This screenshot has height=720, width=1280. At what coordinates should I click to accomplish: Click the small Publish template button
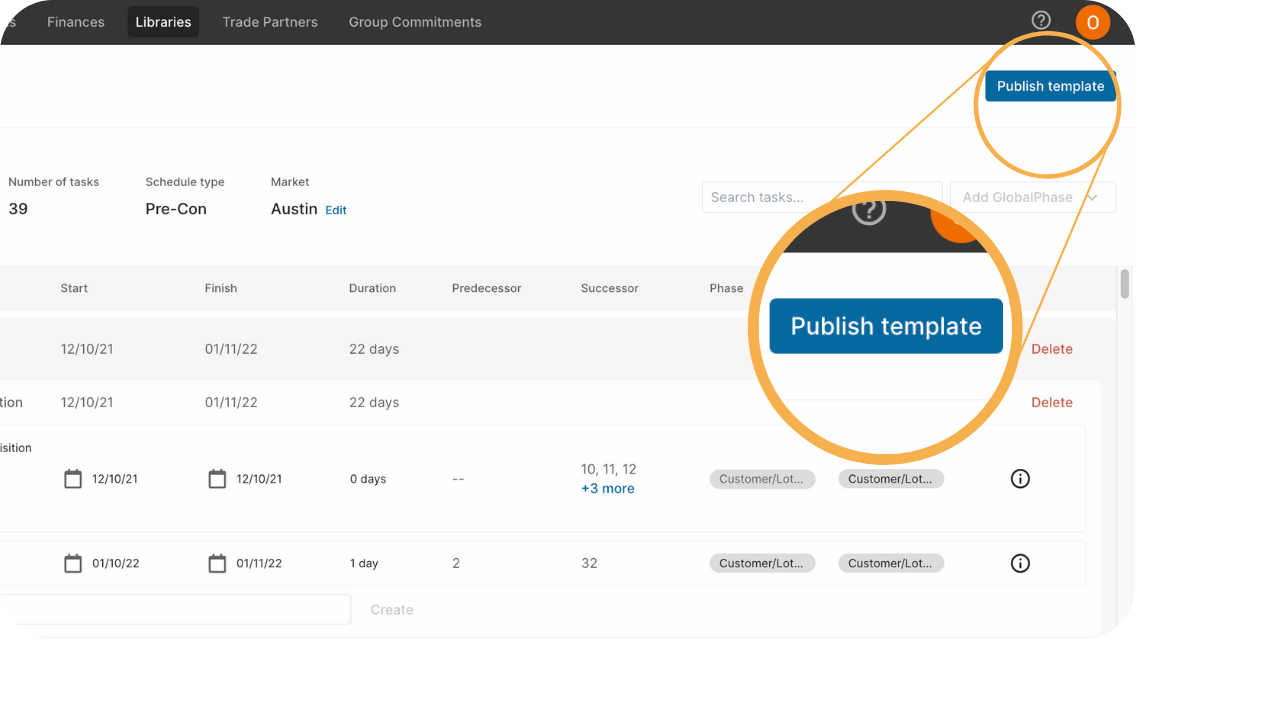point(1050,86)
